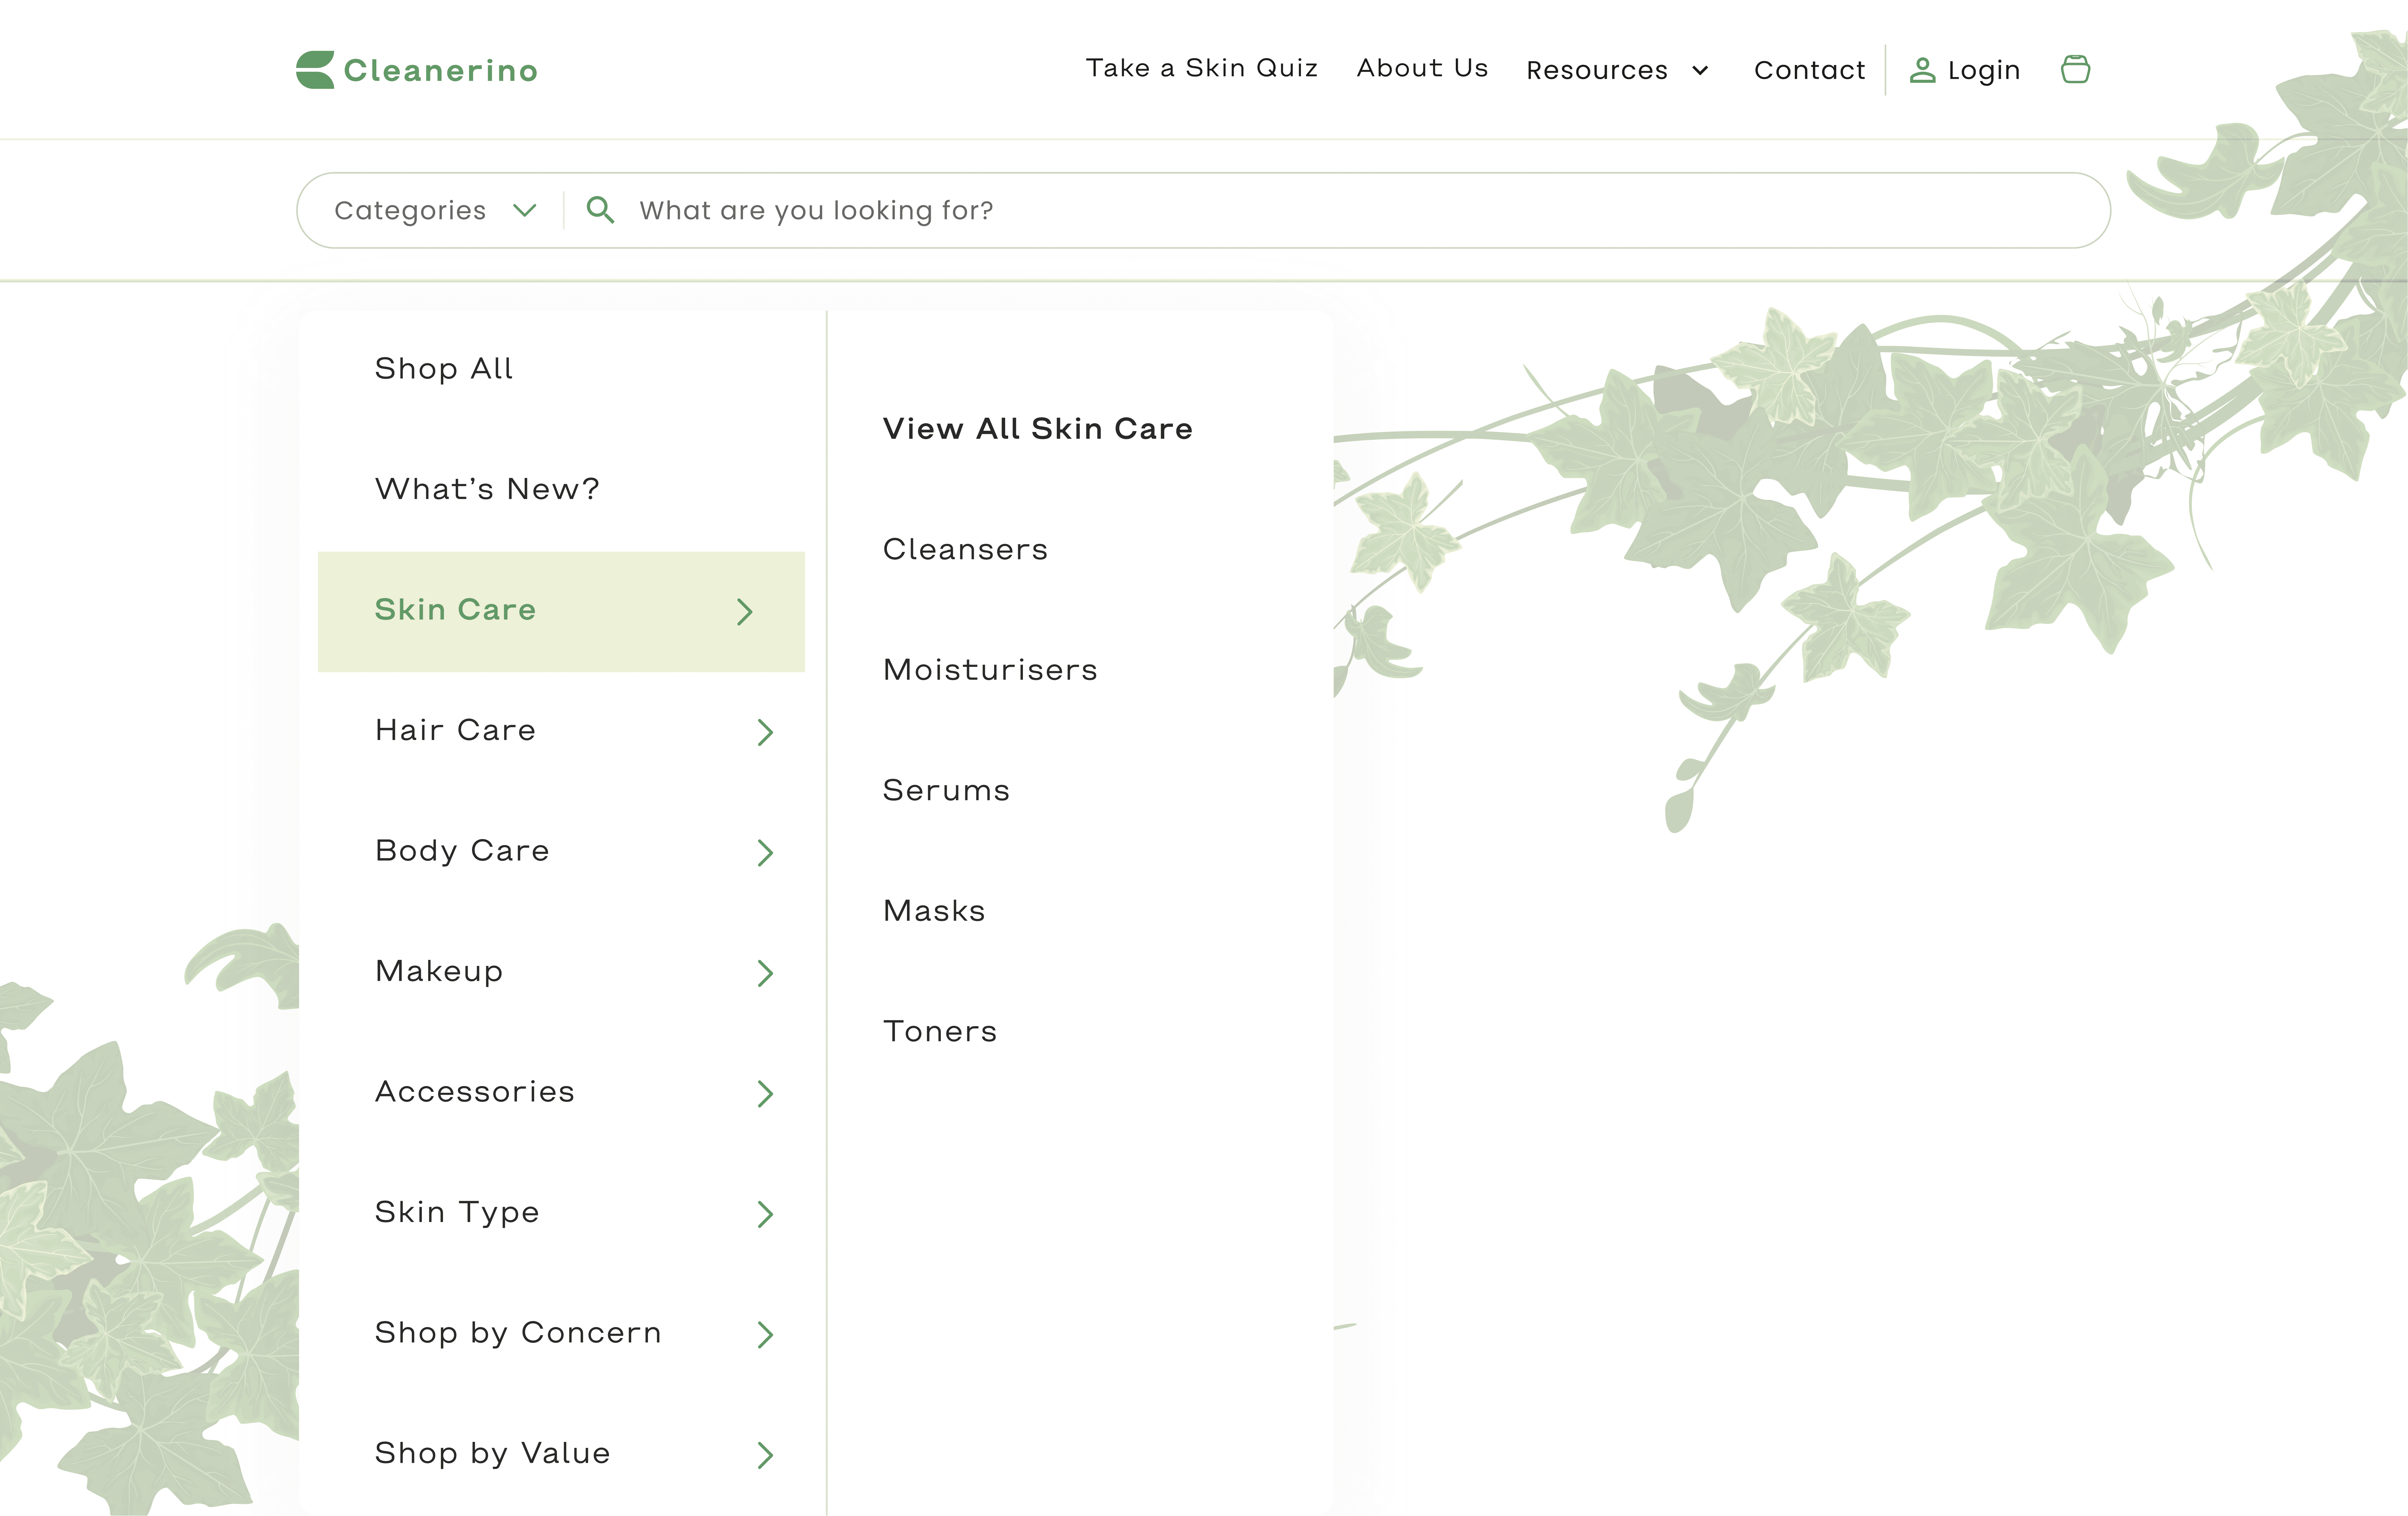Open the shopping bag cart icon

[x=2075, y=69]
